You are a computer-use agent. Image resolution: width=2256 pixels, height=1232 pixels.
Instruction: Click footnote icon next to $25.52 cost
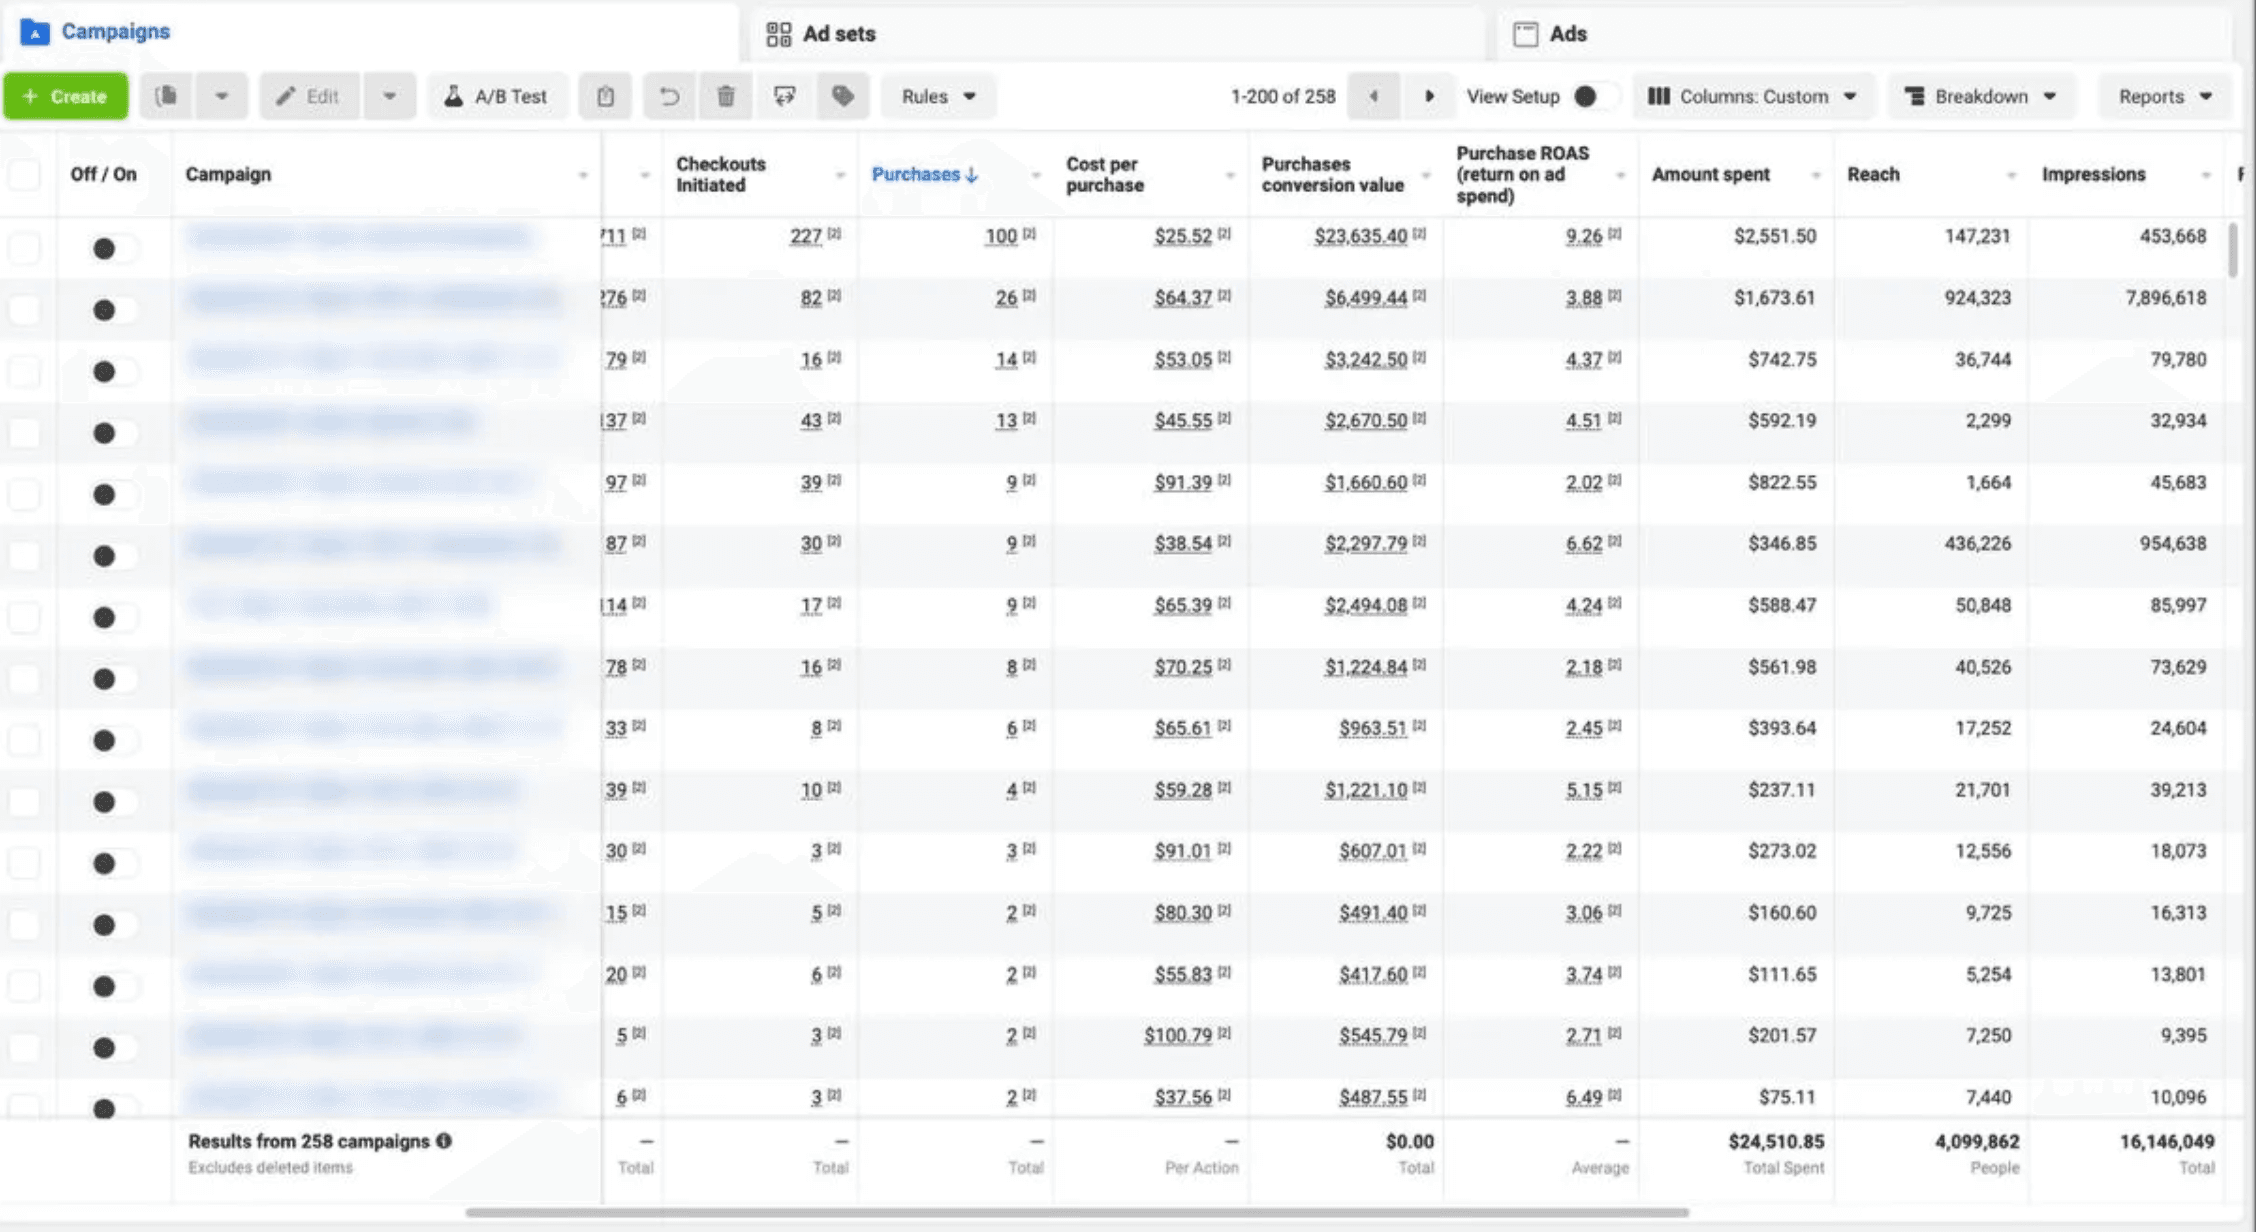click(1225, 234)
